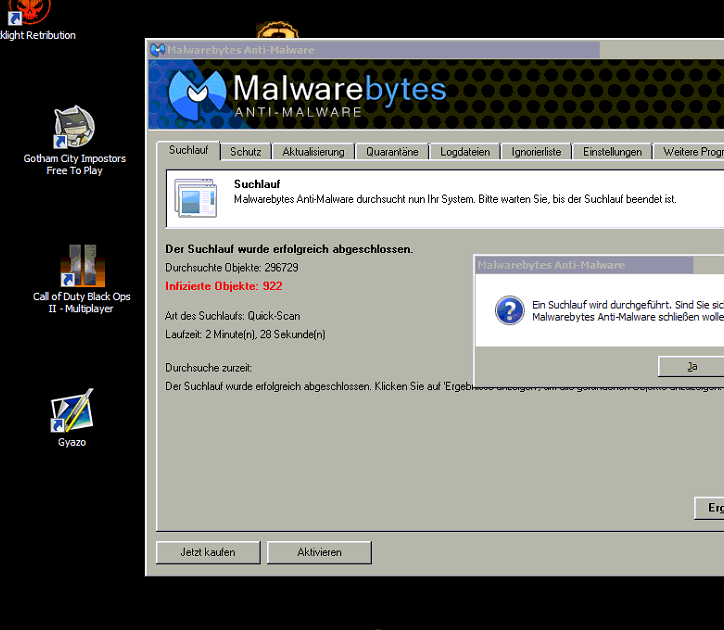Image resolution: width=724 pixels, height=630 pixels.
Task: Click the Suchlauf scan windows icon
Action: [x=196, y=198]
